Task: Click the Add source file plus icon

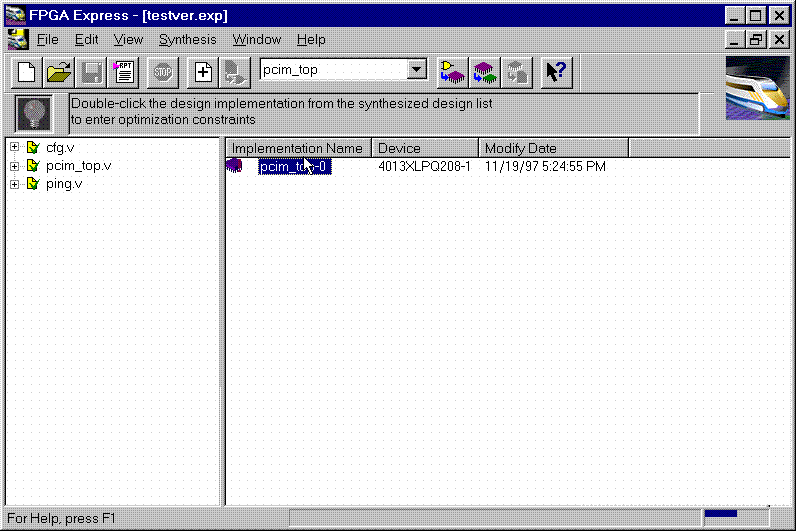Action: [203, 73]
